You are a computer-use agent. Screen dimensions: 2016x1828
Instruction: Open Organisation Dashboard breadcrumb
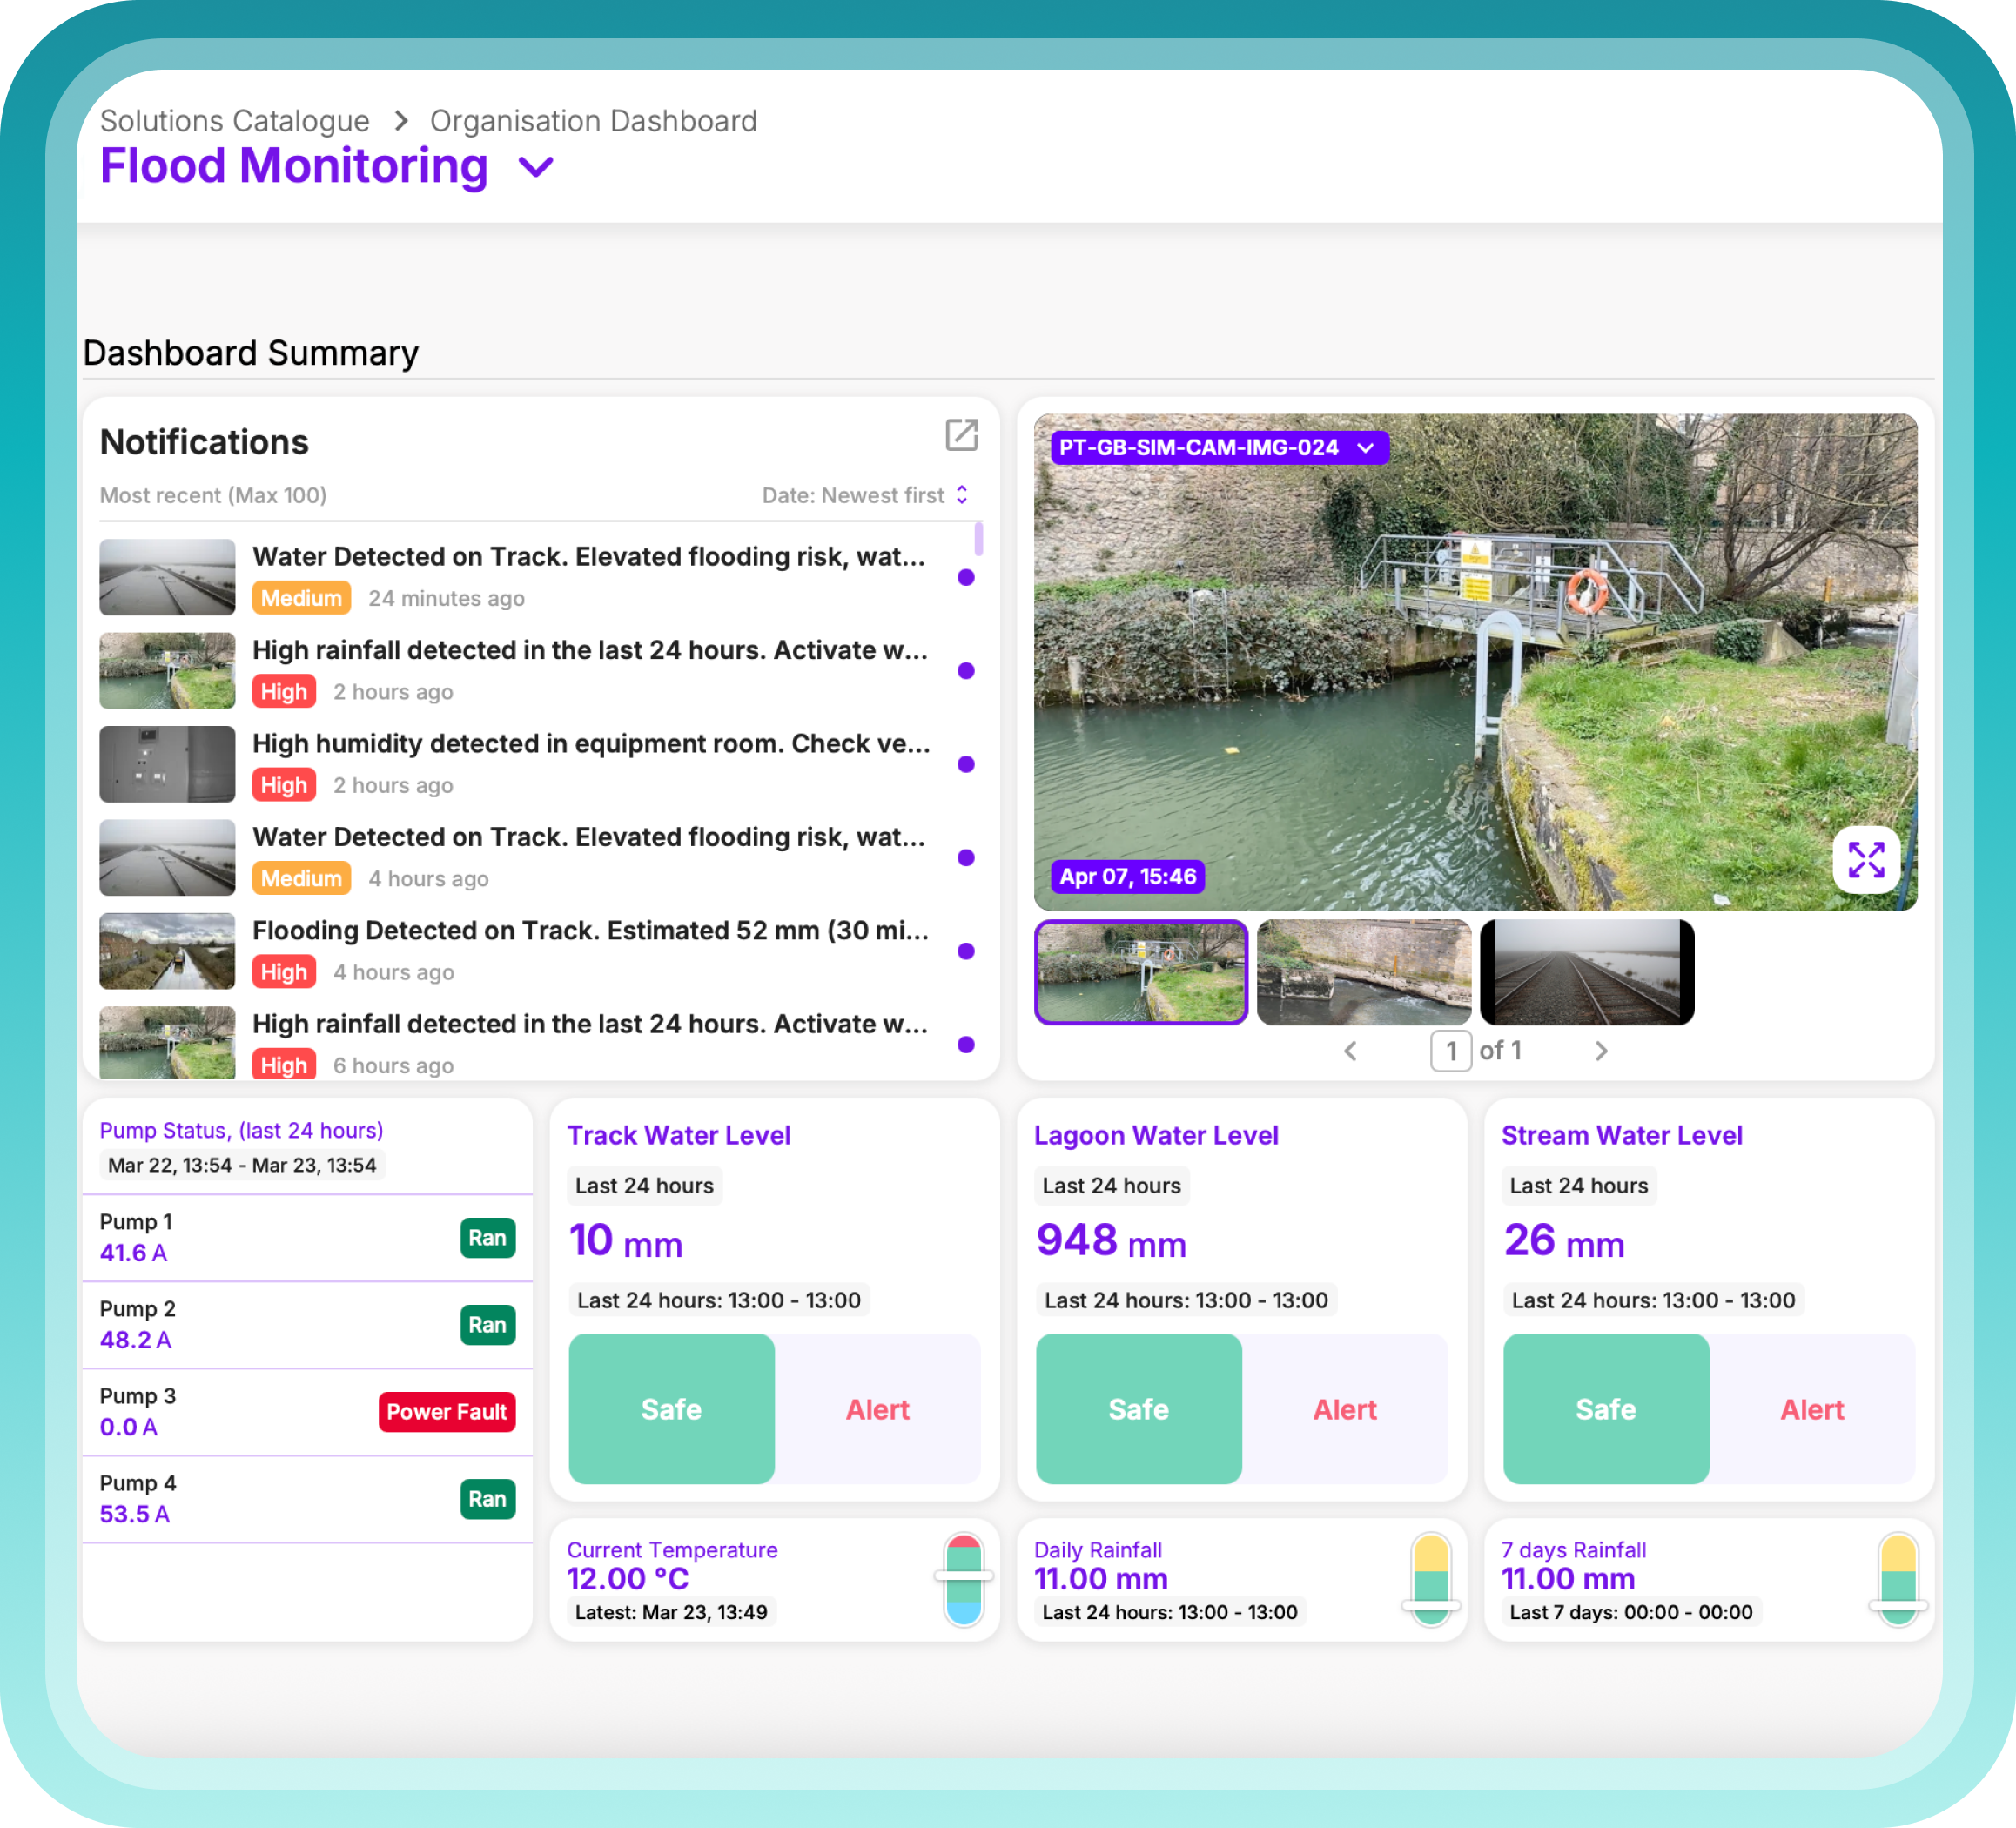[593, 121]
